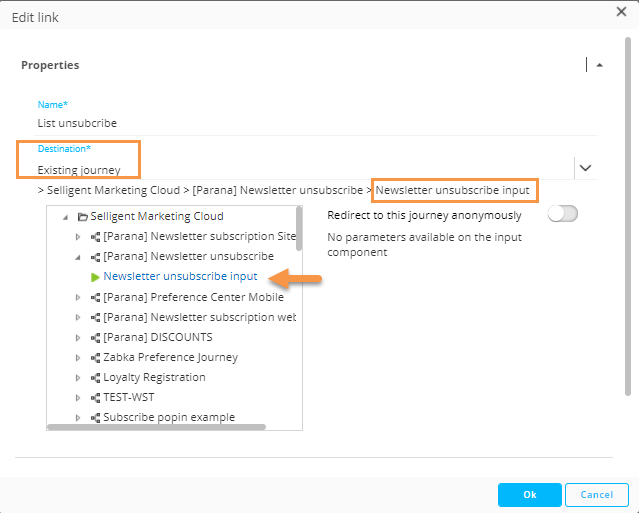Click the [Parana] DISCOUNTS journey icon
Viewport: 639px width, 513px height.
coord(96,337)
